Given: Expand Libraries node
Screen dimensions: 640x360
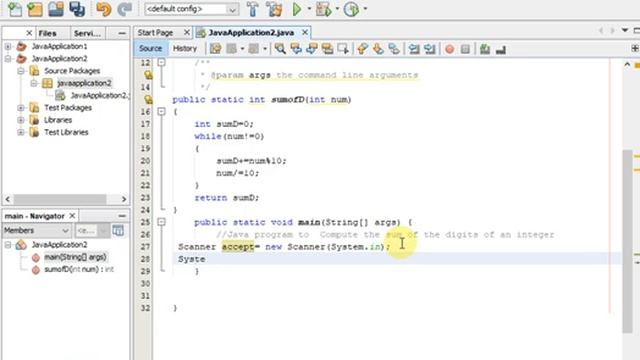Looking at the screenshot, I should pos(21,120).
